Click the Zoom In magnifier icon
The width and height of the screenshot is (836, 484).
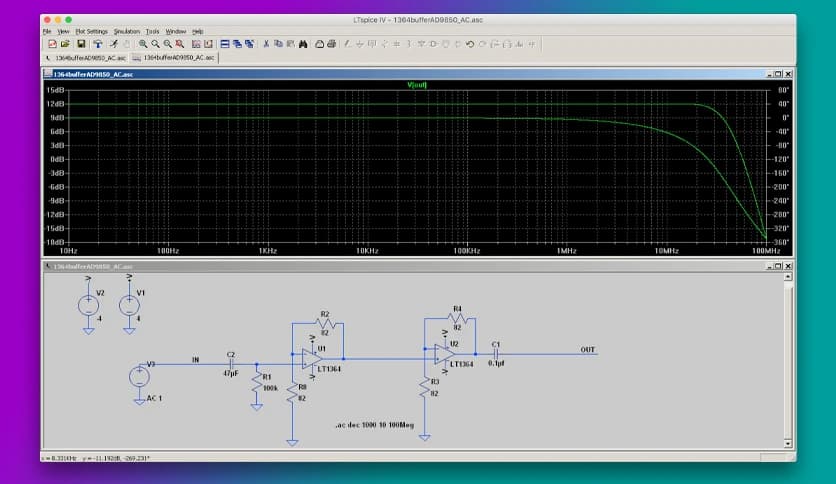[x=143, y=44]
